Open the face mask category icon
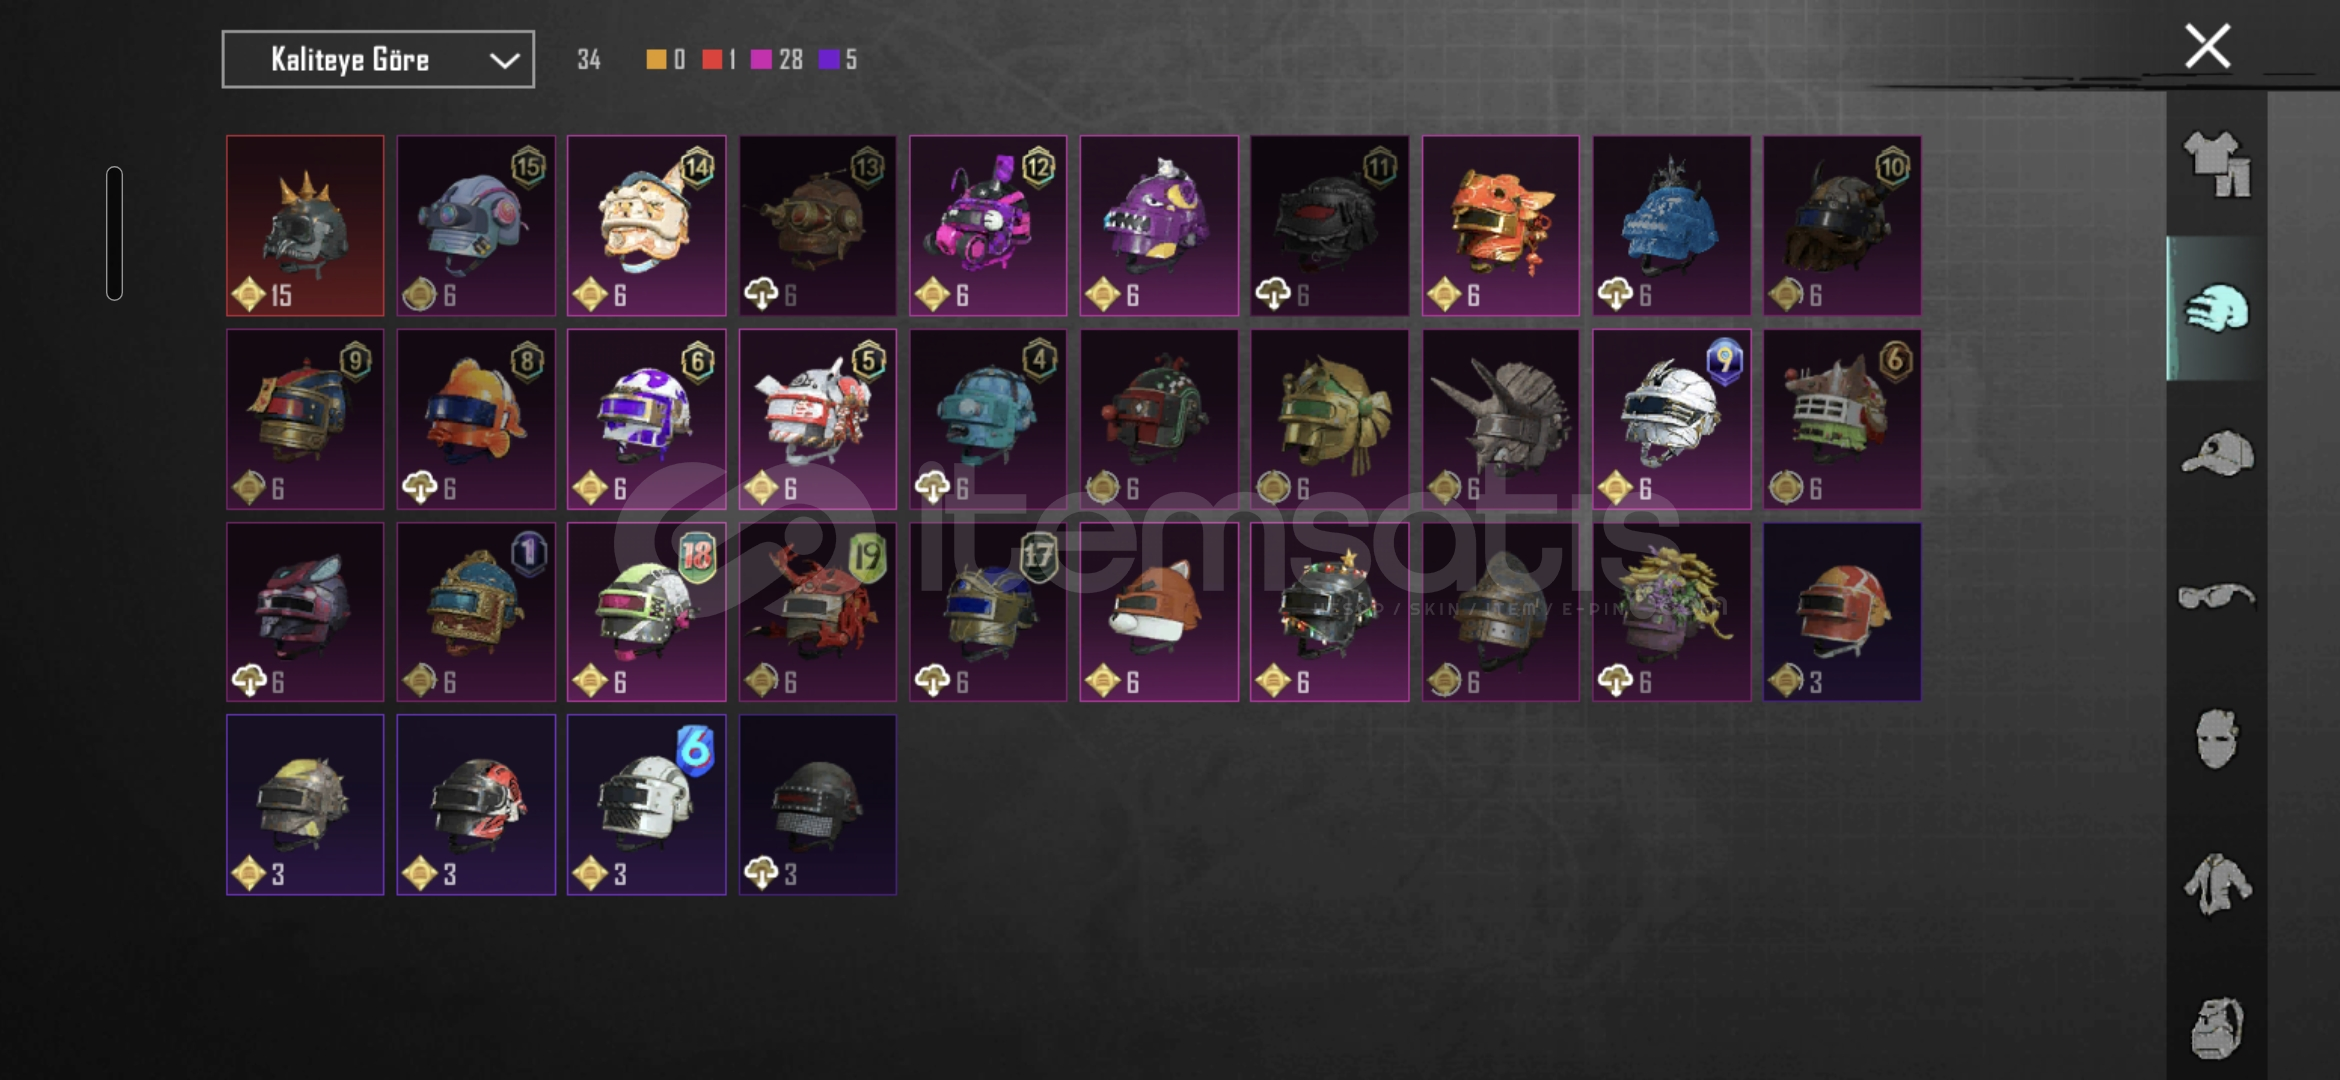 (2216, 739)
